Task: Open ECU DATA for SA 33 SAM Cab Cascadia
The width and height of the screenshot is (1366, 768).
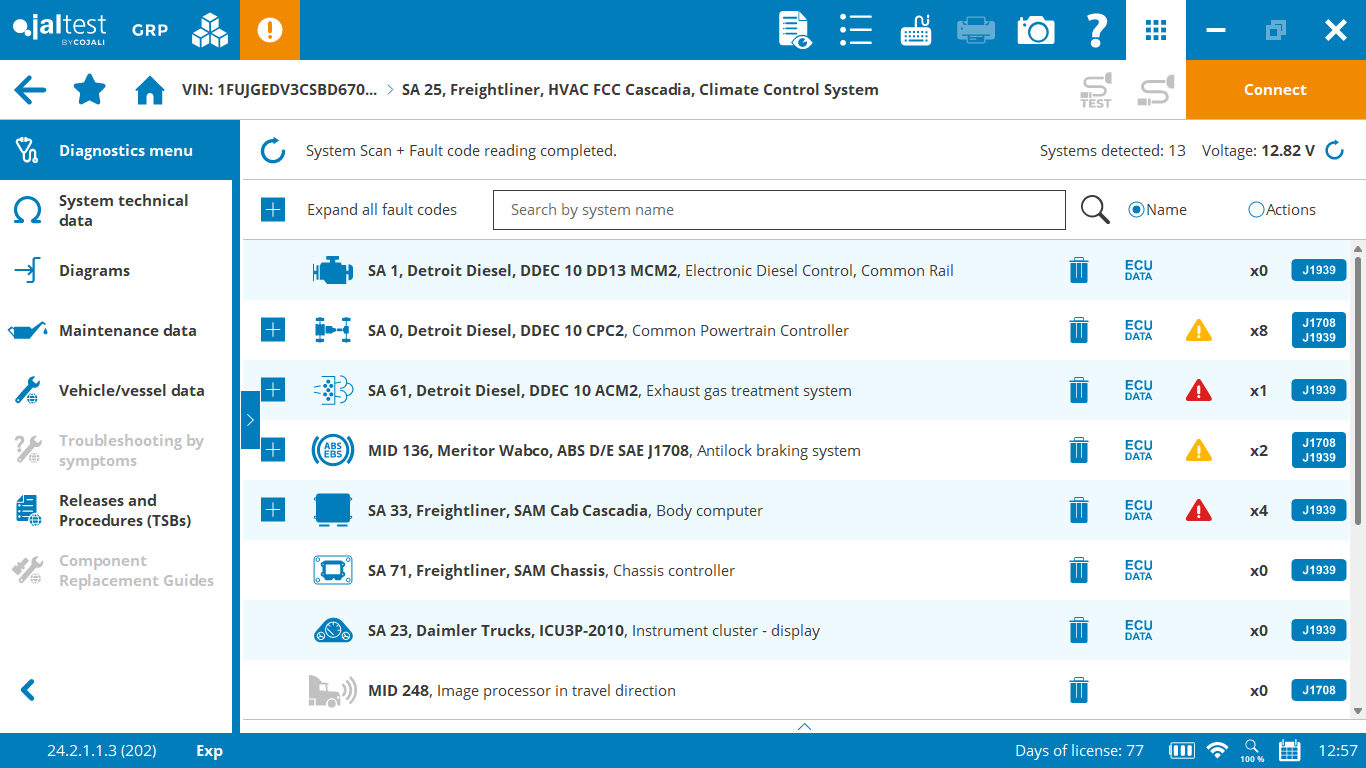Action: (x=1138, y=510)
